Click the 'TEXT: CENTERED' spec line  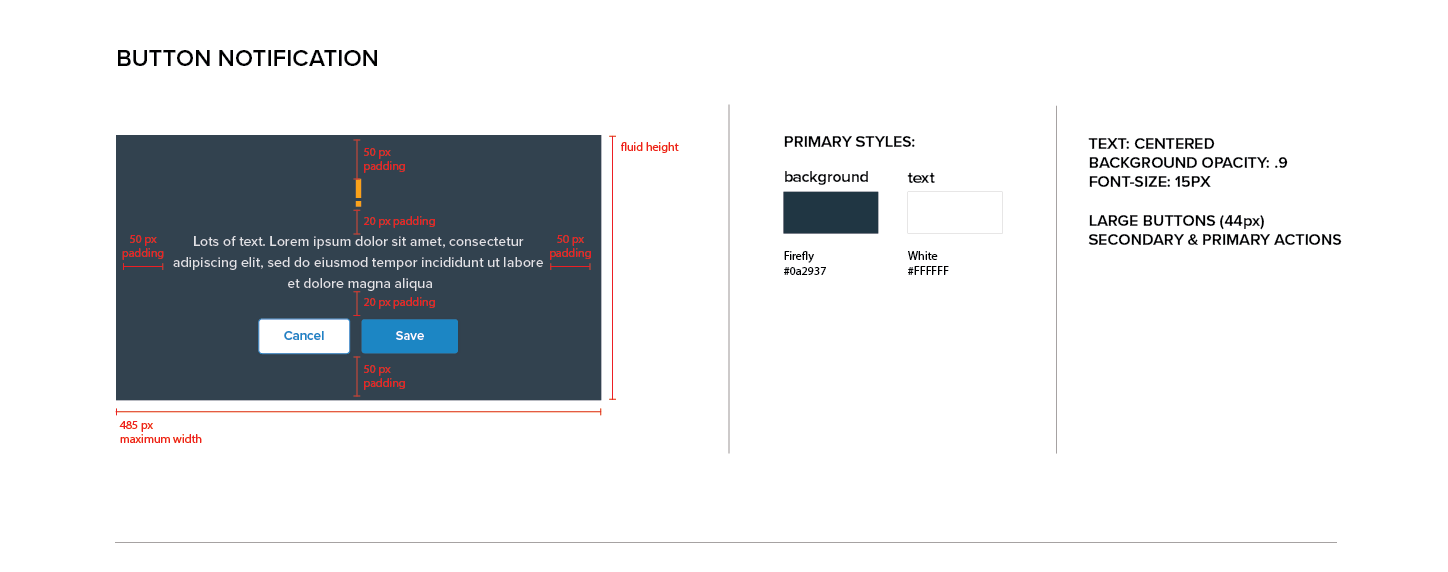(x=1151, y=144)
